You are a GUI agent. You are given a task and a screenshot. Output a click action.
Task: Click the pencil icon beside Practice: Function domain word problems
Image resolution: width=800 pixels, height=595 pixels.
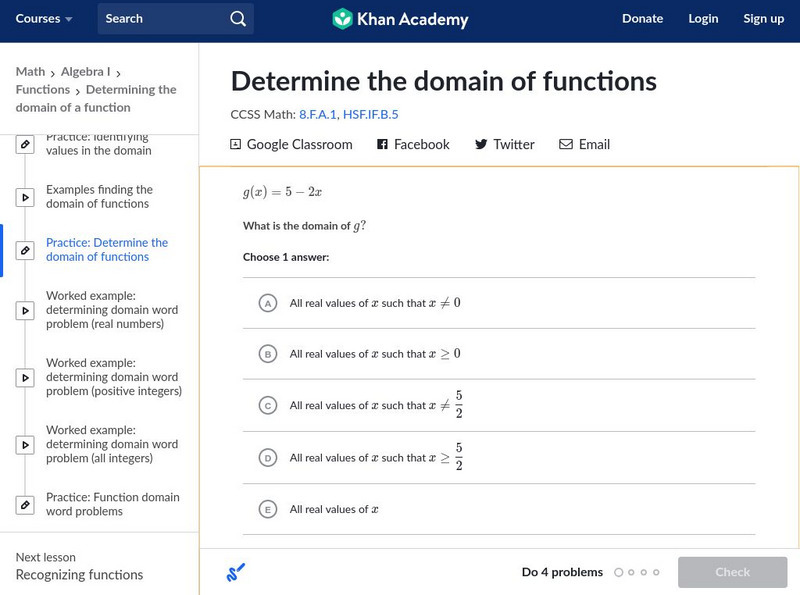point(24,504)
